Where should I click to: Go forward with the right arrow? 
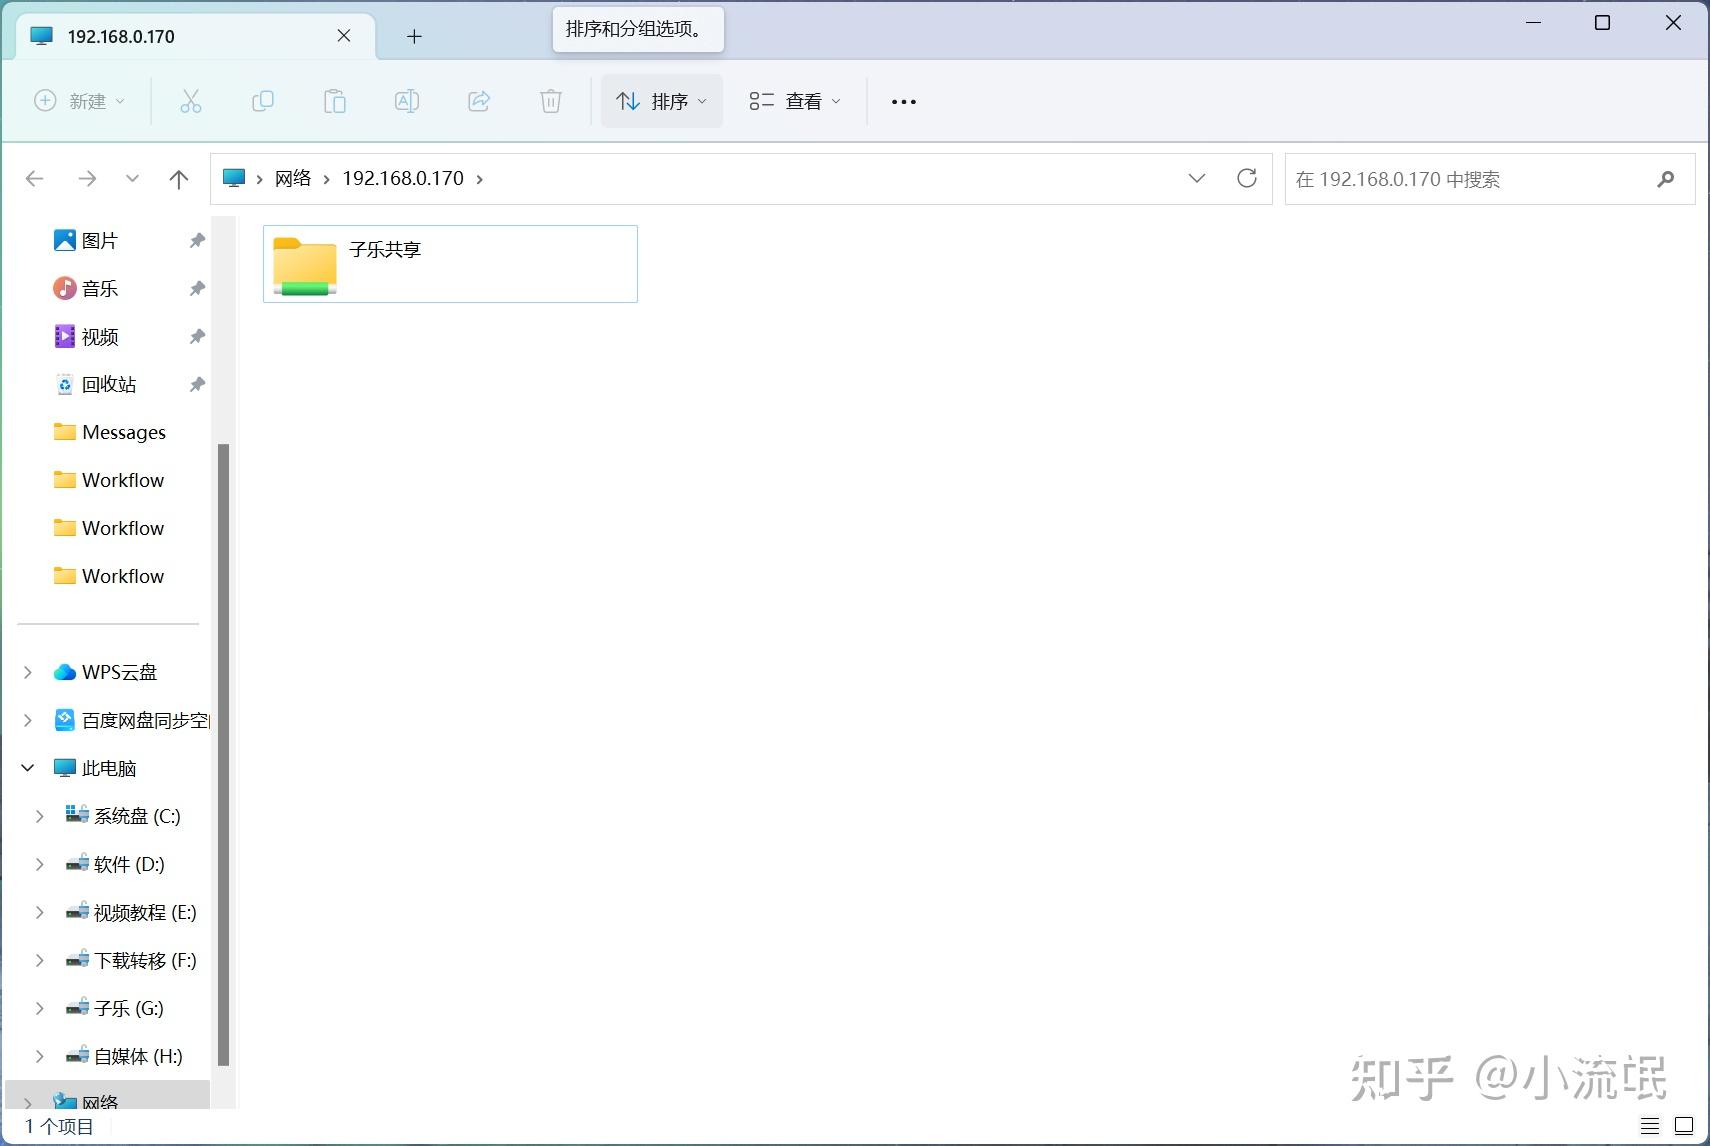coord(87,179)
